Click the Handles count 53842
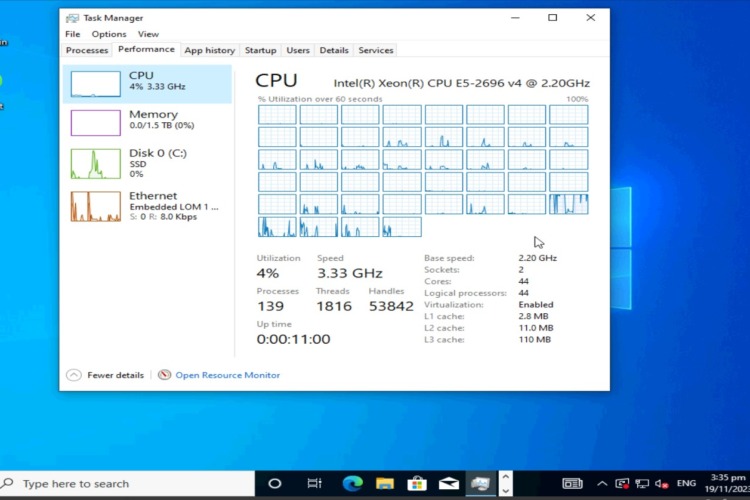 pyautogui.click(x=391, y=306)
